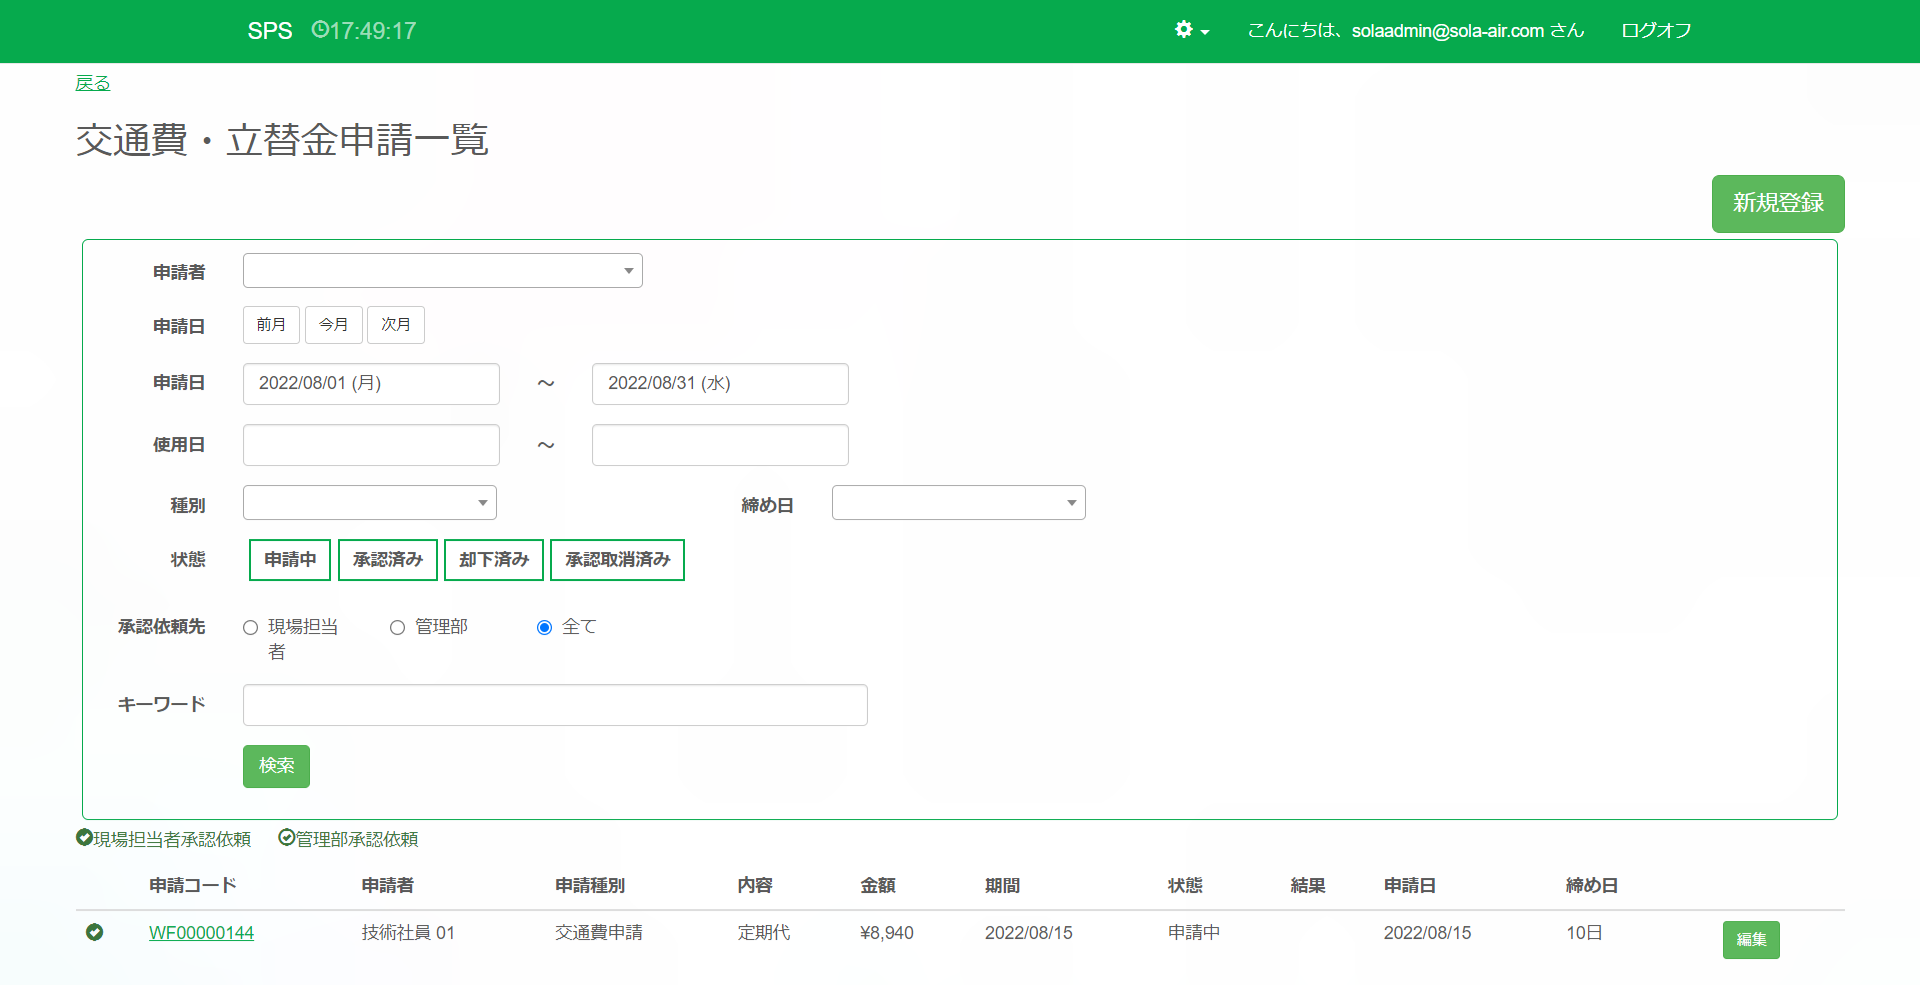This screenshot has height=985, width=1920.
Task: Click the clock icon beside the time
Action: 320,30
